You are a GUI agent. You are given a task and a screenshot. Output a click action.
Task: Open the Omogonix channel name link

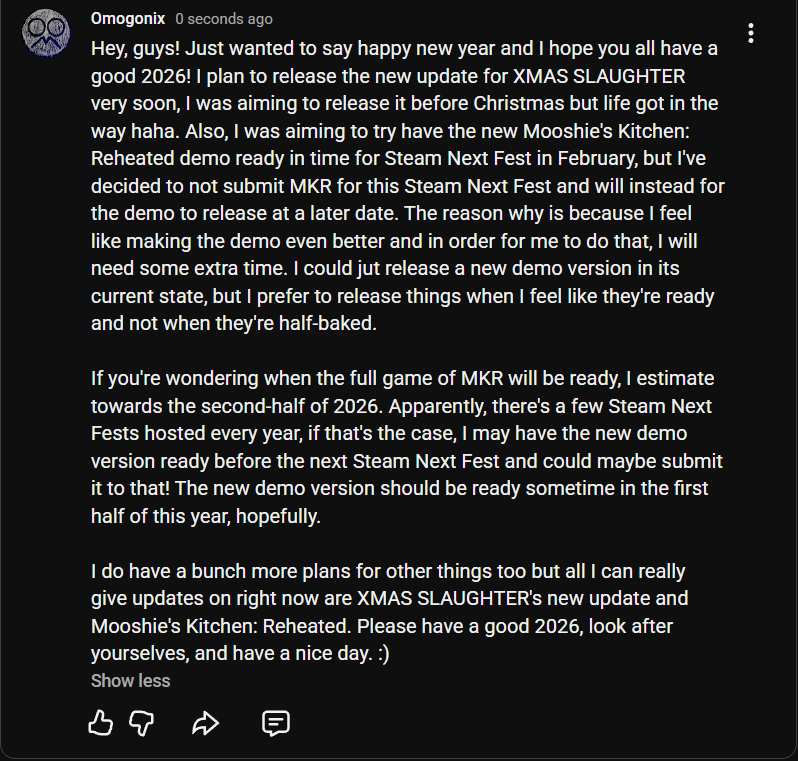pos(127,19)
